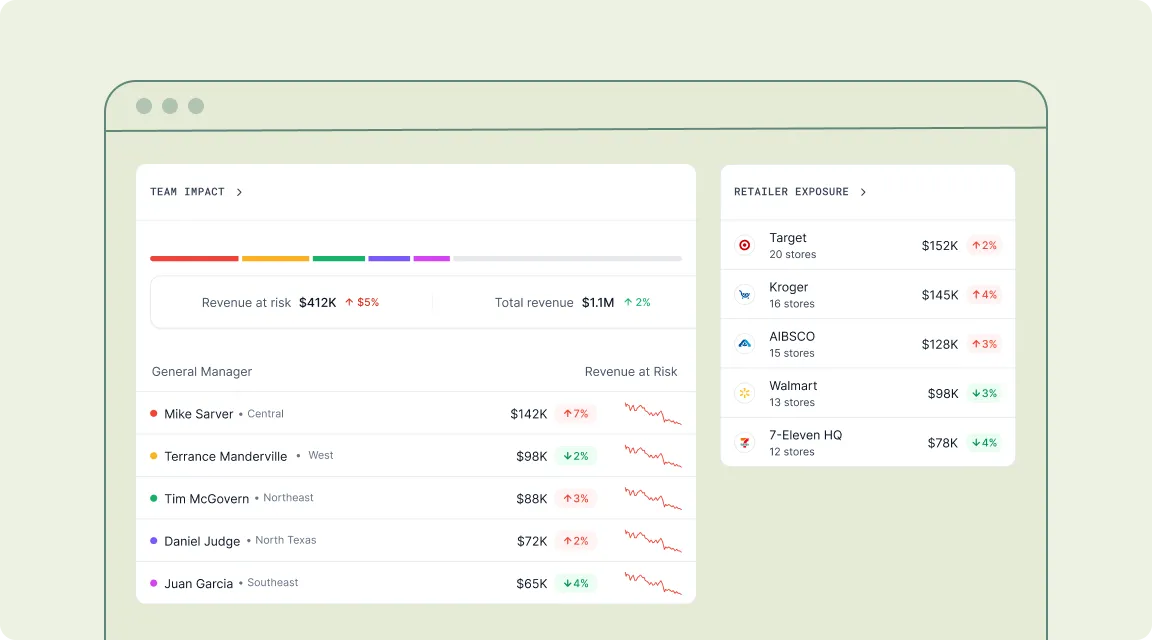Open the RETAILER EXPOSURE header link

pos(791,192)
